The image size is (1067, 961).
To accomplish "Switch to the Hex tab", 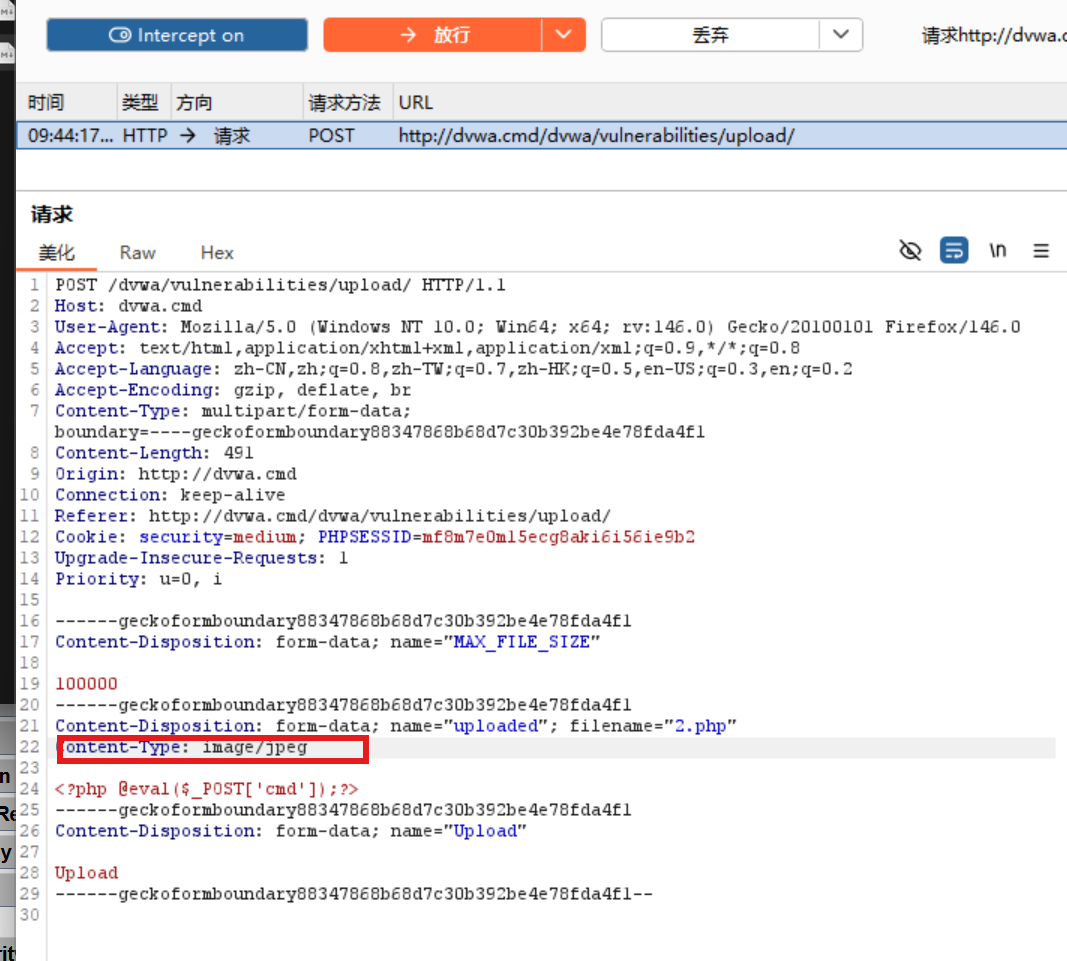I will [217, 253].
